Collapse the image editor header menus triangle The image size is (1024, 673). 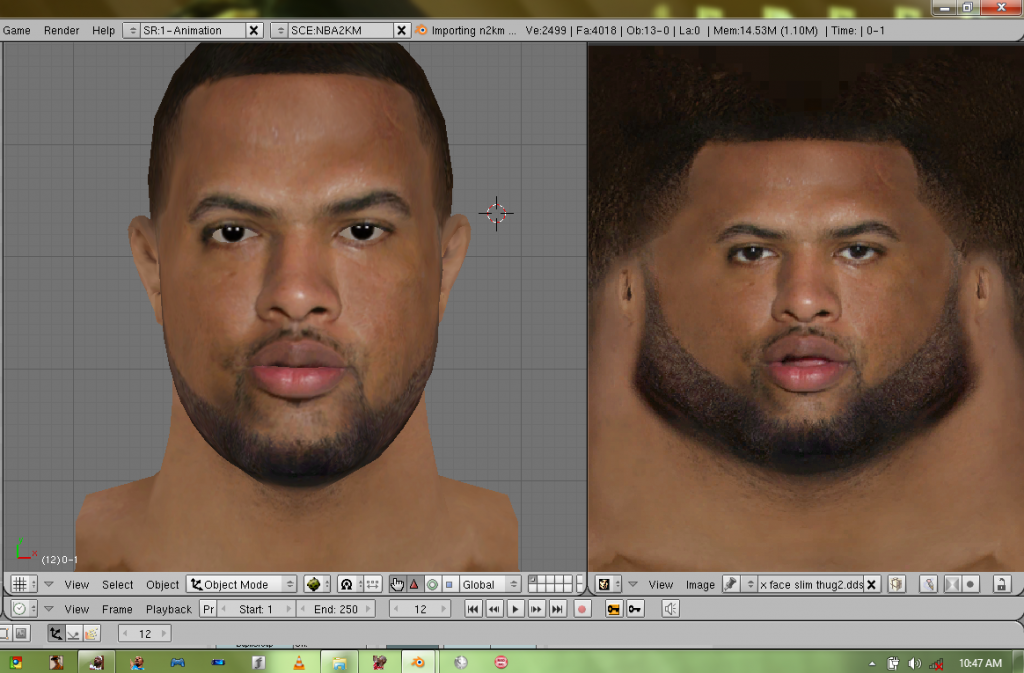pyautogui.click(x=632, y=584)
